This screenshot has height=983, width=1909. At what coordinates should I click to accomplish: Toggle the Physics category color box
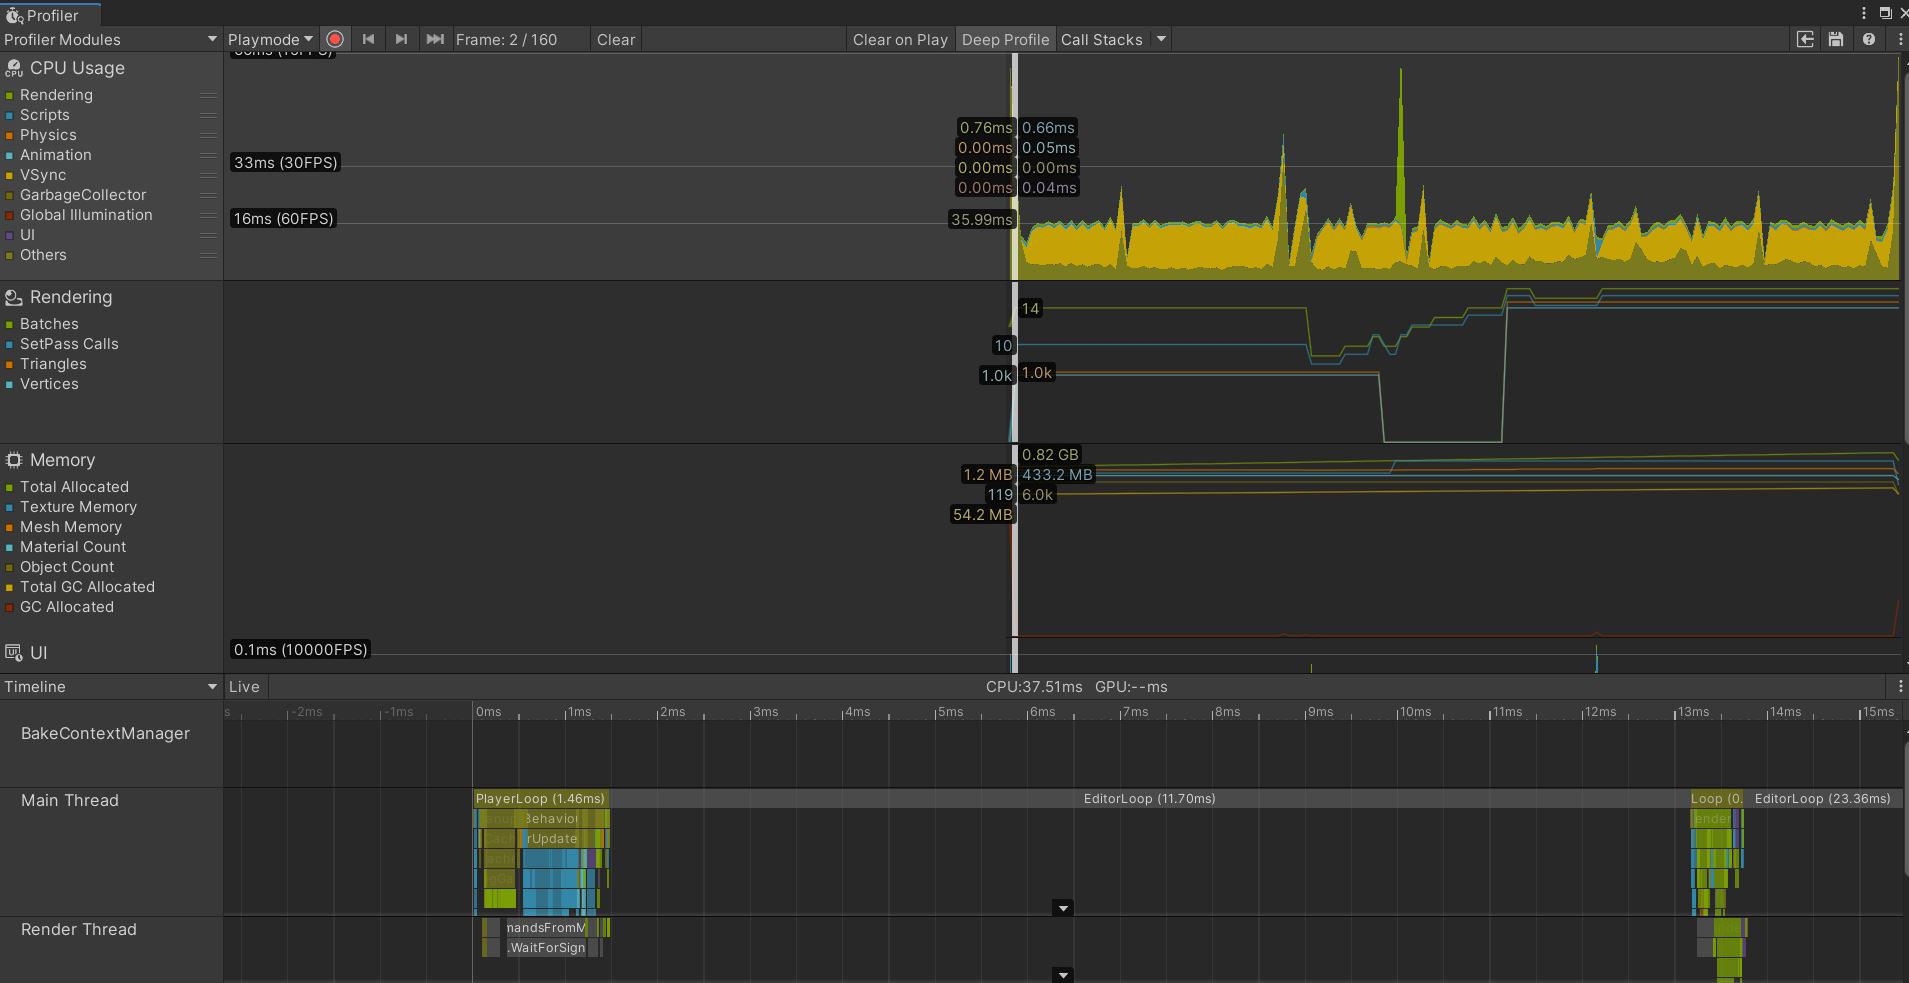(x=10, y=136)
